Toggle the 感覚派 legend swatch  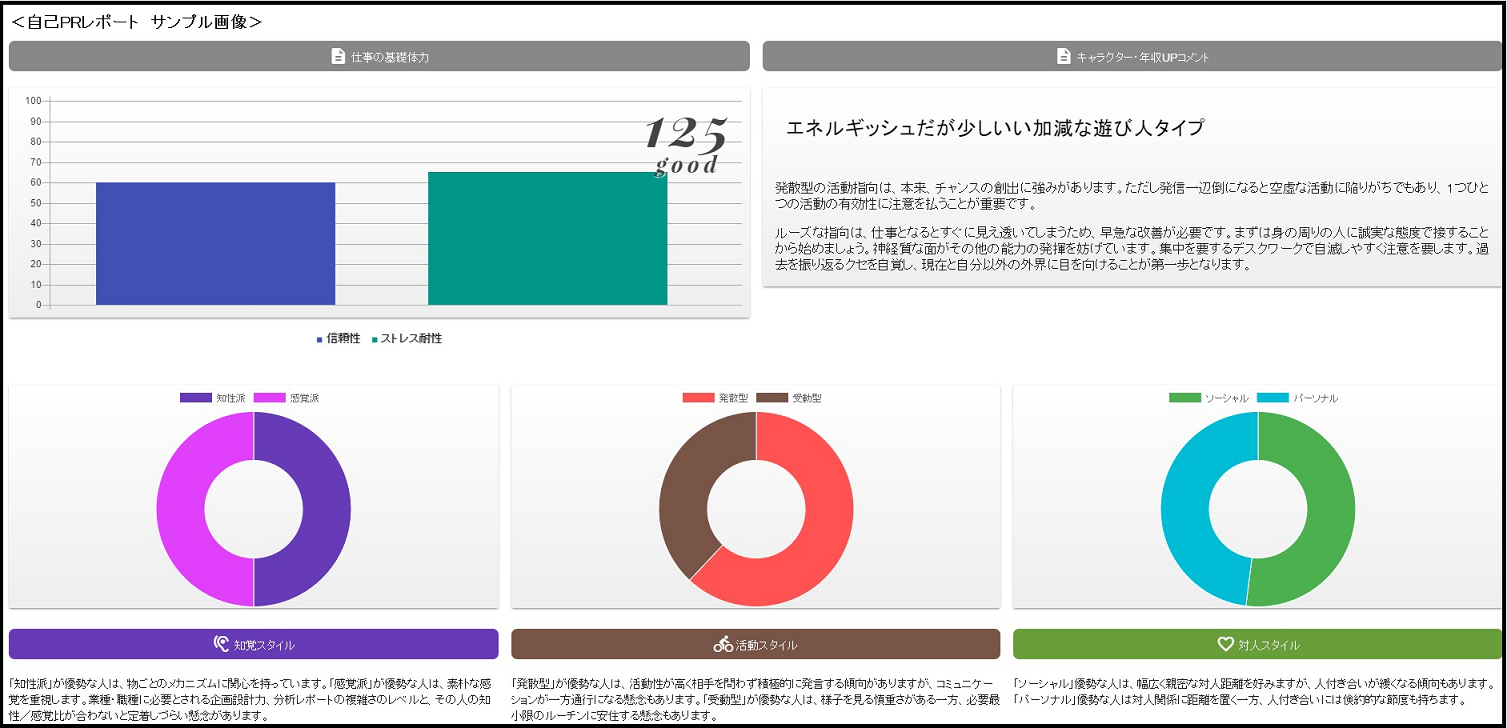(270, 398)
